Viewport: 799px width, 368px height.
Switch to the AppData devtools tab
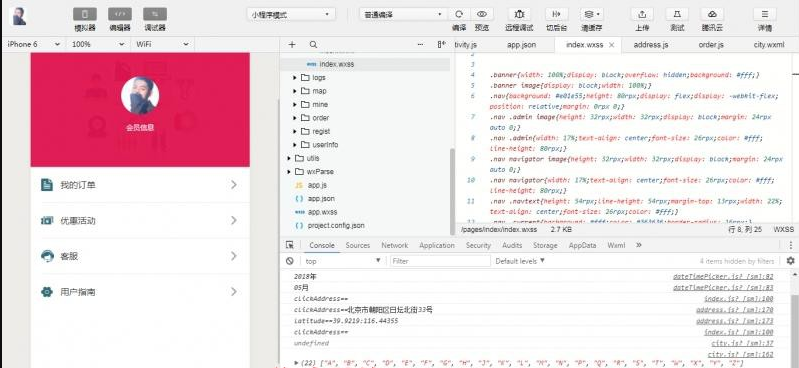pos(582,245)
